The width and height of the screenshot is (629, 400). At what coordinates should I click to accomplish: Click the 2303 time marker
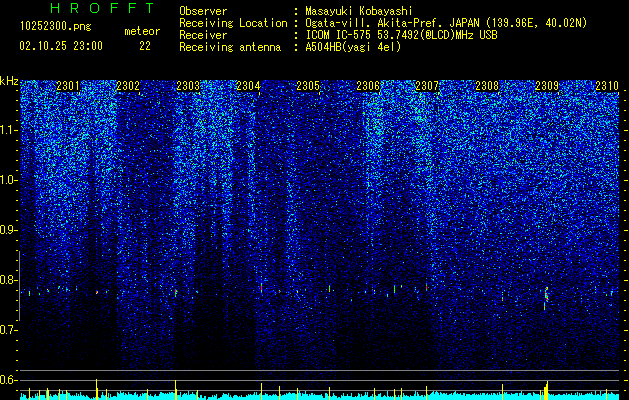188,86
